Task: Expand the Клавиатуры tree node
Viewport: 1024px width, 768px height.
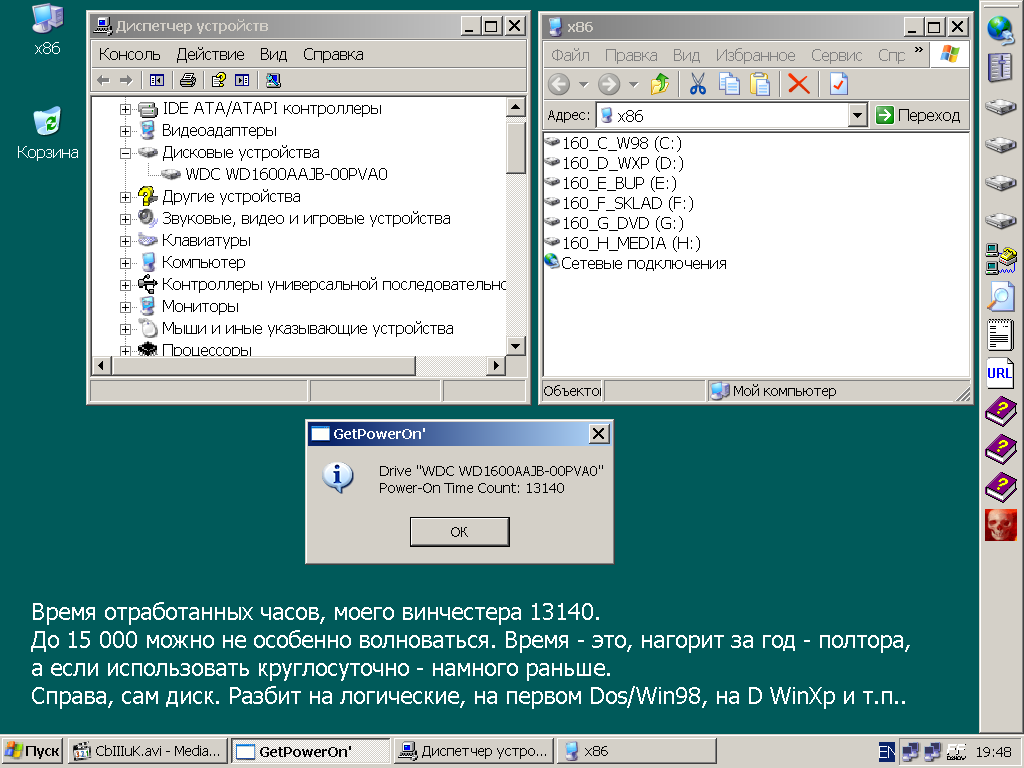Action: tap(125, 241)
